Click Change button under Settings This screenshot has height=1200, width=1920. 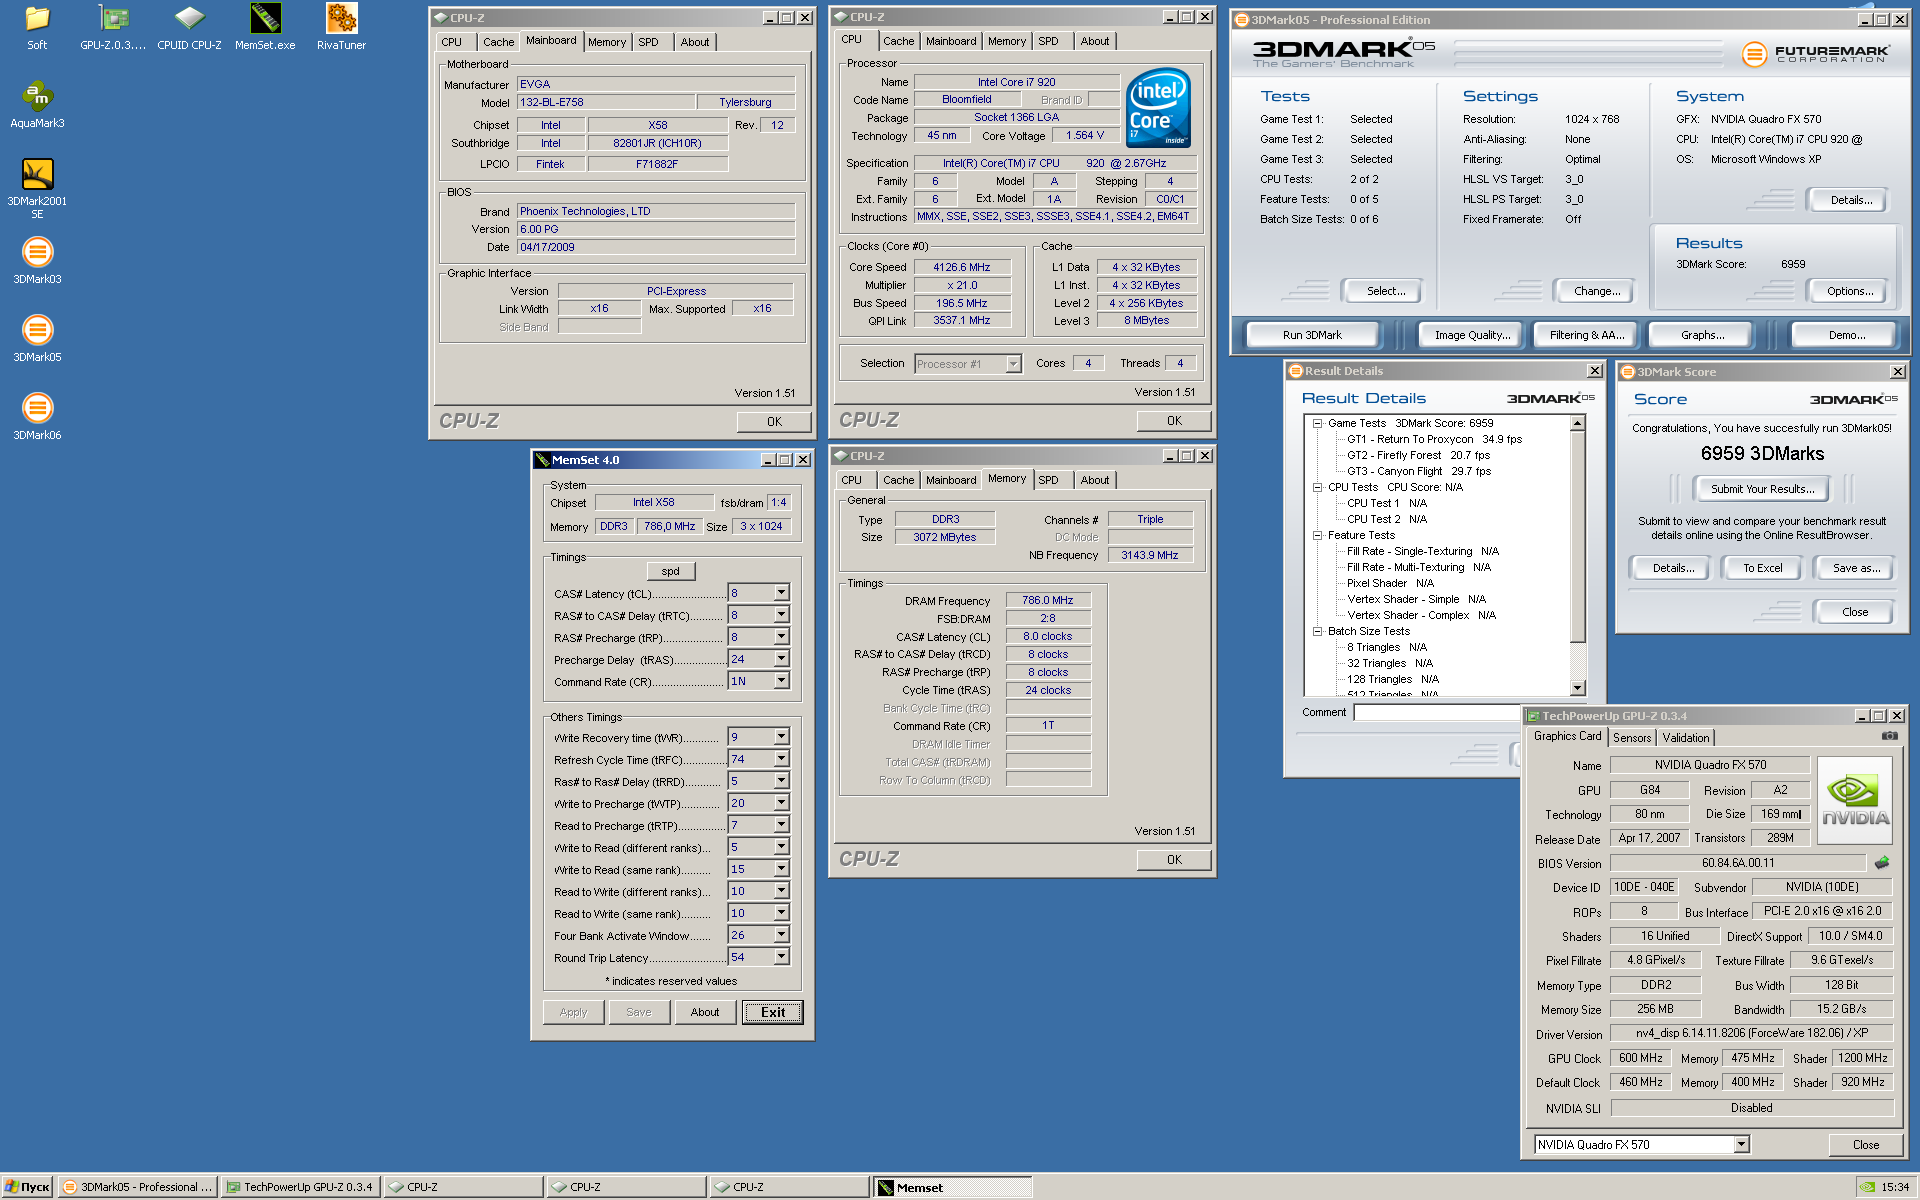[1597, 291]
